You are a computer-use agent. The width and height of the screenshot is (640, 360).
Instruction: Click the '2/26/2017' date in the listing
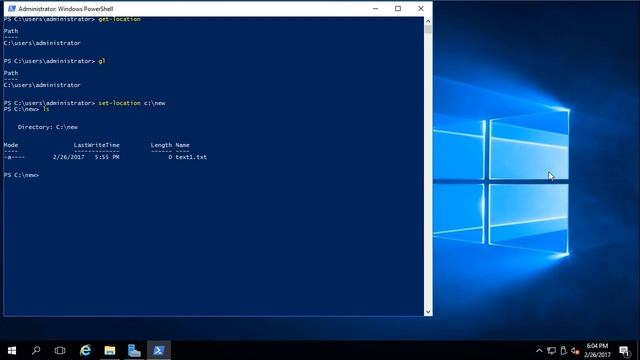(69, 157)
